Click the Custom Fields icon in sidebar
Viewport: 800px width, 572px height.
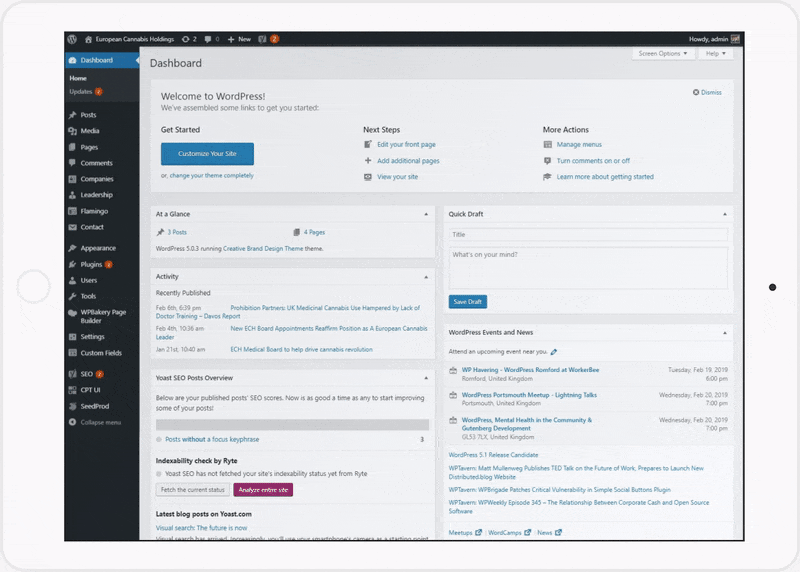click(x=72, y=353)
